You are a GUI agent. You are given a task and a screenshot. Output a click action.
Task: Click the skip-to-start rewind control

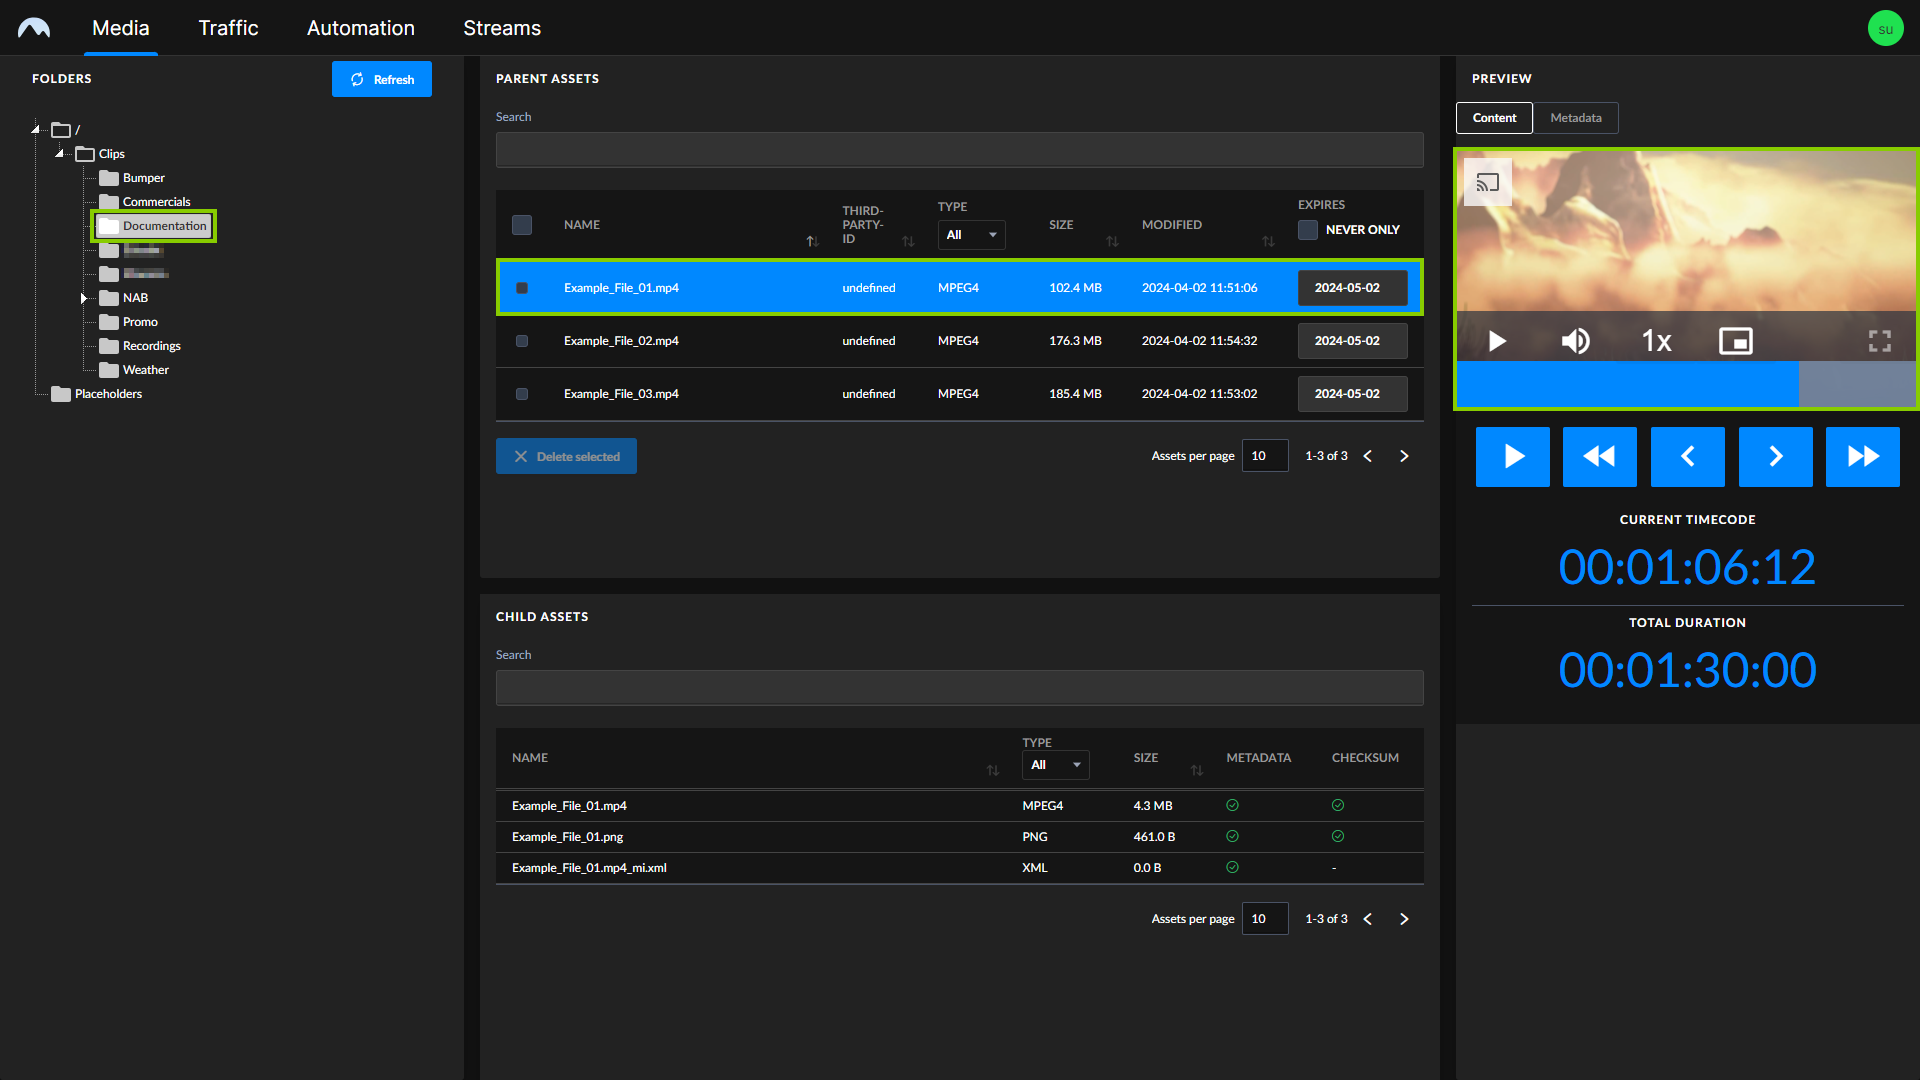click(1600, 456)
